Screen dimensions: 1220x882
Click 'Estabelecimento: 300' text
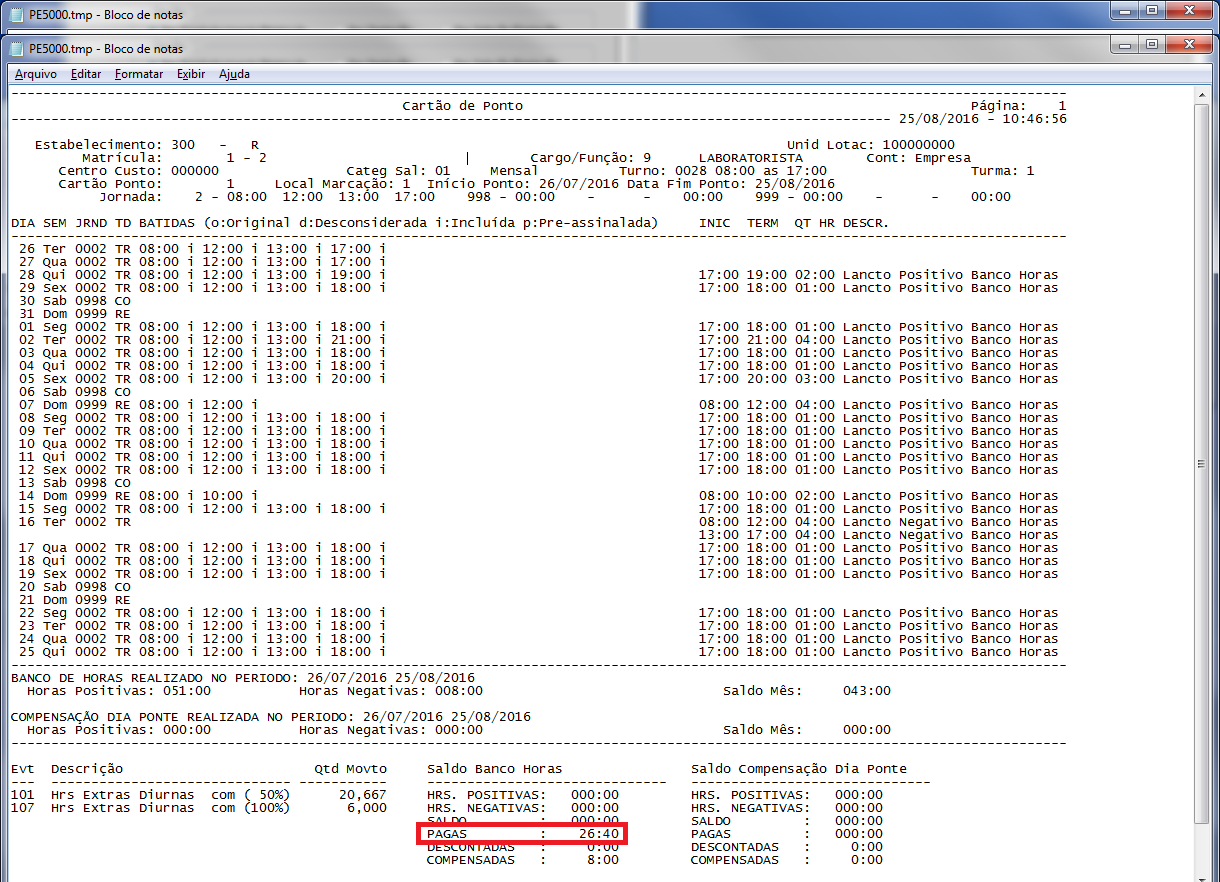pos(115,145)
